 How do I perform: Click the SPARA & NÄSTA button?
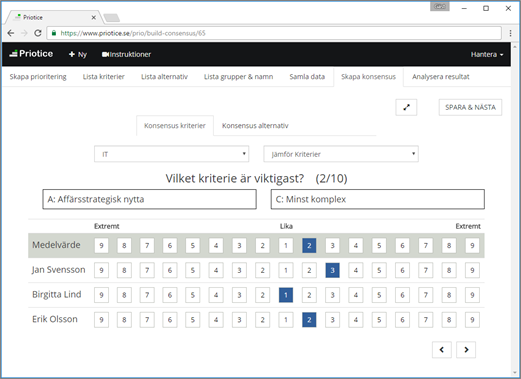pyautogui.click(x=470, y=107)
